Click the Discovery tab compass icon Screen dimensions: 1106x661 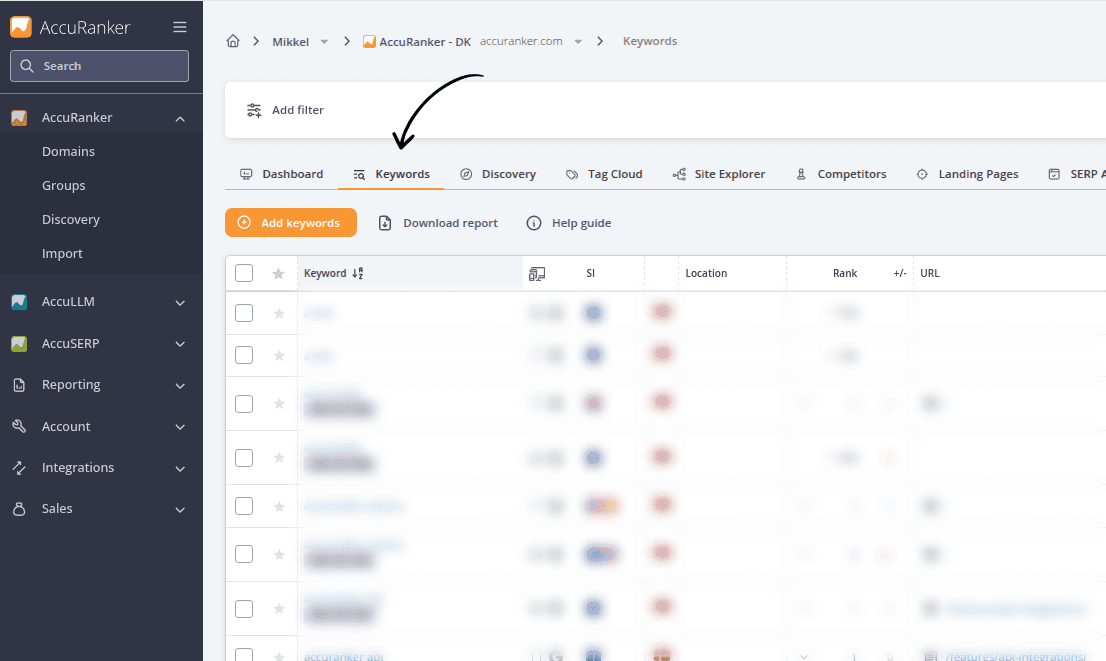pyautogui.click(x=466, y=174)
